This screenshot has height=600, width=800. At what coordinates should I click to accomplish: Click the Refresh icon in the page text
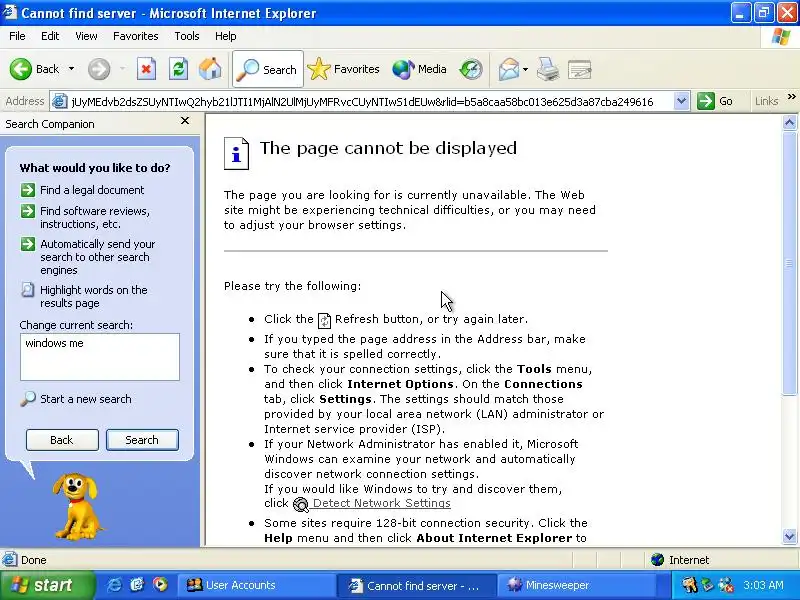tap(324, 320)
